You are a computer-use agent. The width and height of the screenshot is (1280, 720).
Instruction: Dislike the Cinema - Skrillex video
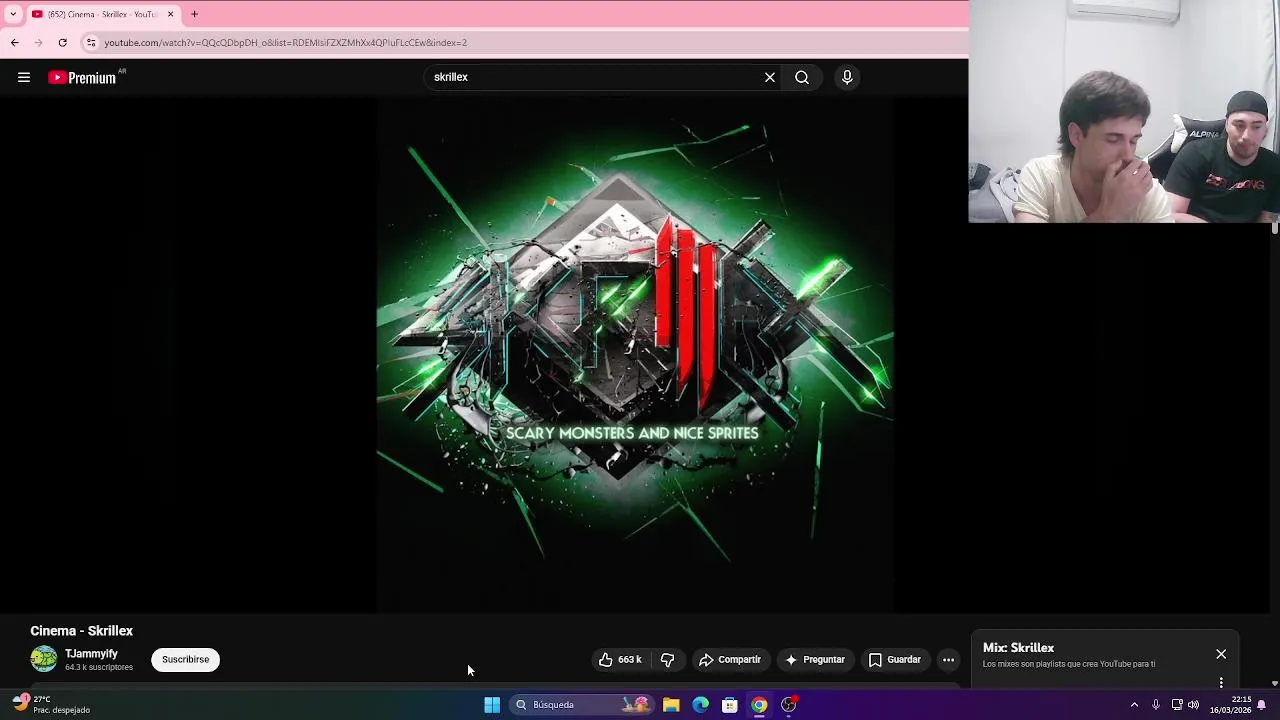667,659
